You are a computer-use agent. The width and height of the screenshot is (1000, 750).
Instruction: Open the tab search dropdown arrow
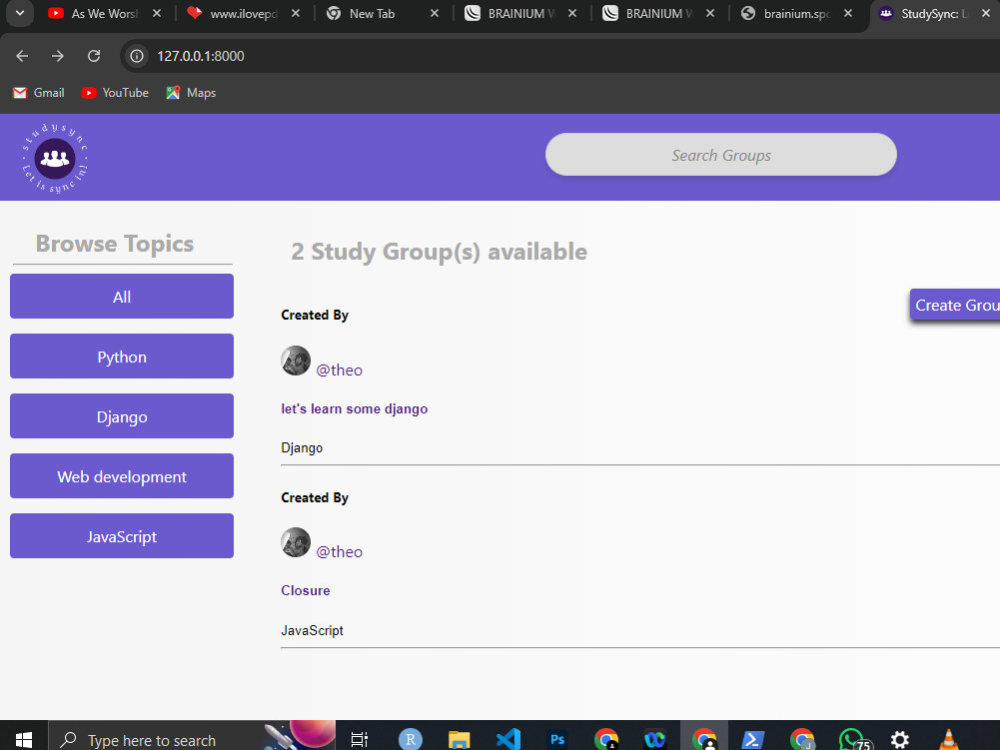(x=20, y=13)
